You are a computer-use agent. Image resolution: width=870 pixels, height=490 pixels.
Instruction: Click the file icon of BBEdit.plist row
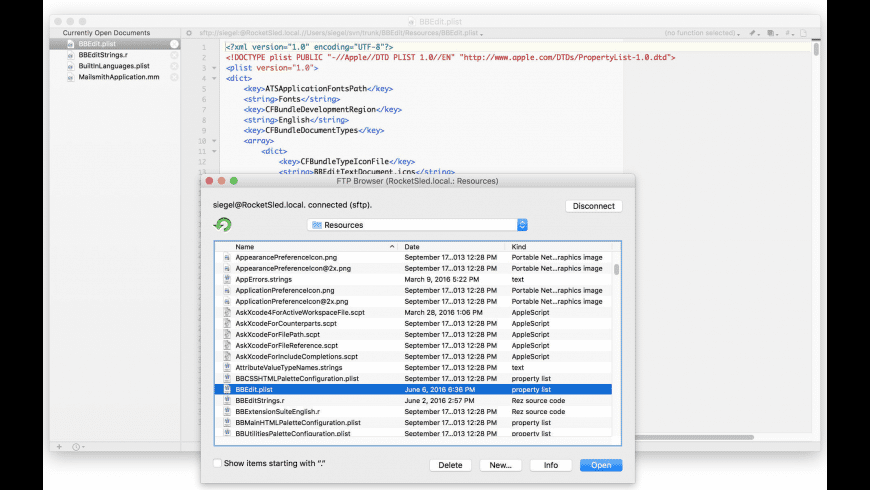coord(227,390)
